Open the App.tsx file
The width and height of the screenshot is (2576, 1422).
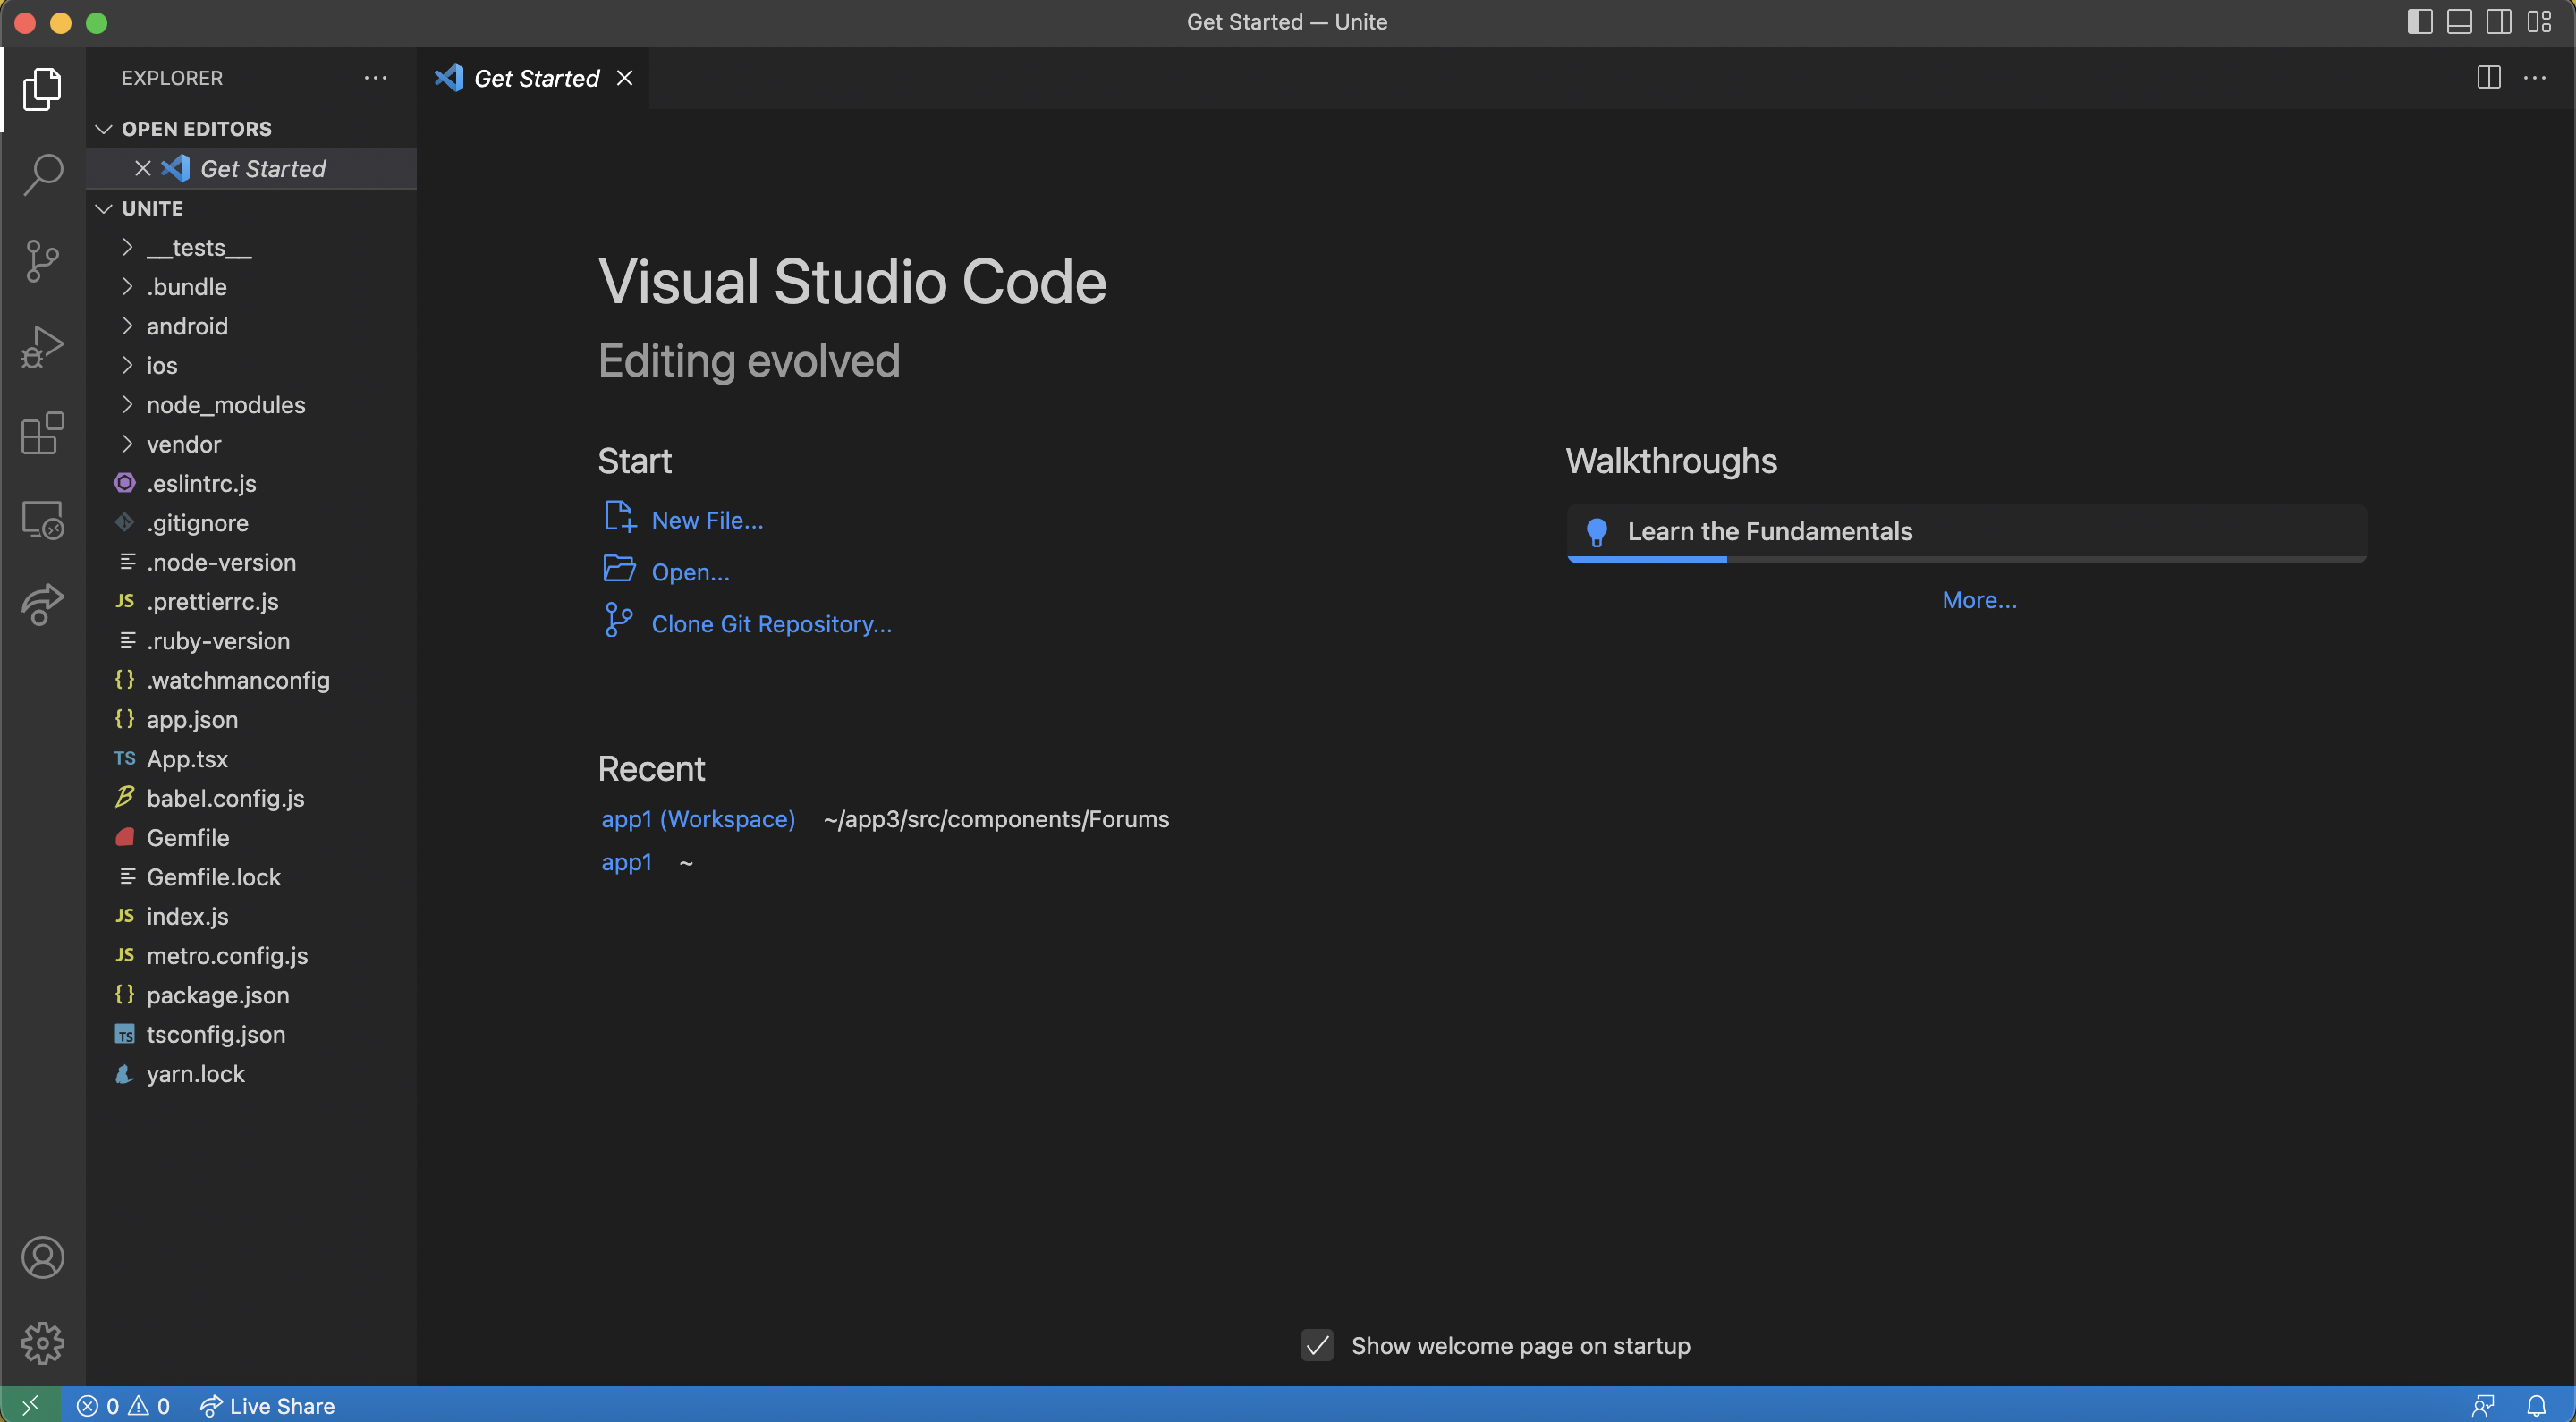(x=187, y=759)
